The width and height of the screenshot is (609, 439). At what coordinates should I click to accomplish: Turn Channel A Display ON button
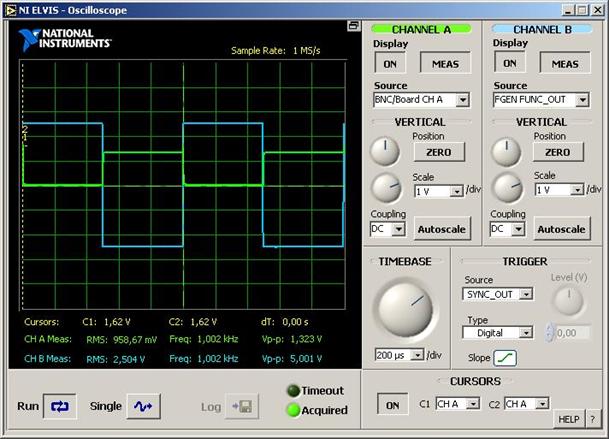tap(390, 64)
